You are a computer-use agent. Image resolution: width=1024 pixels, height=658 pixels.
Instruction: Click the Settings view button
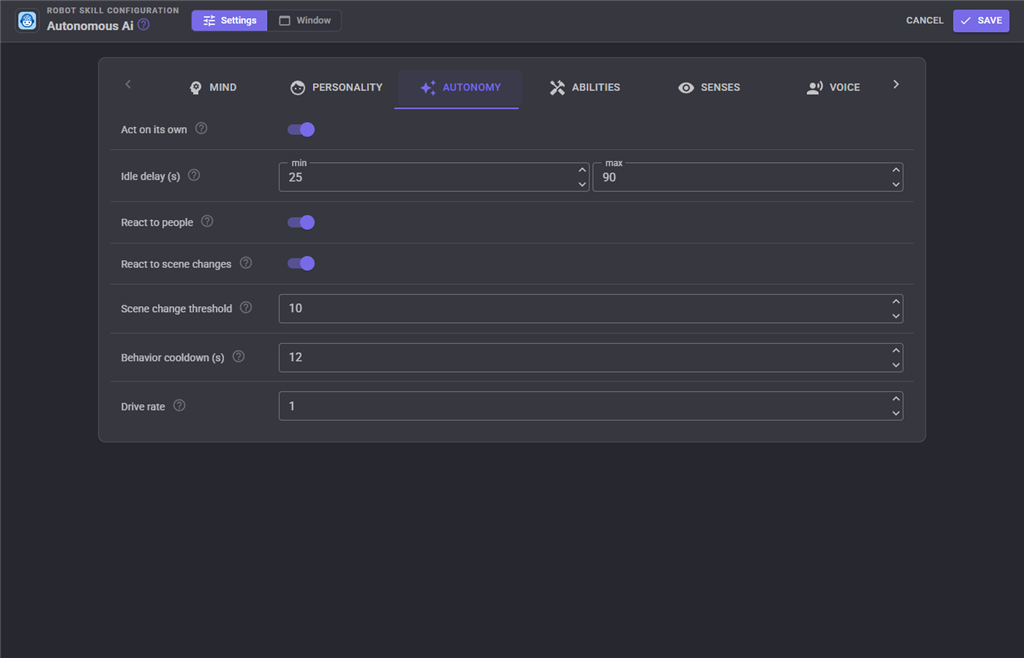(229, 21)
